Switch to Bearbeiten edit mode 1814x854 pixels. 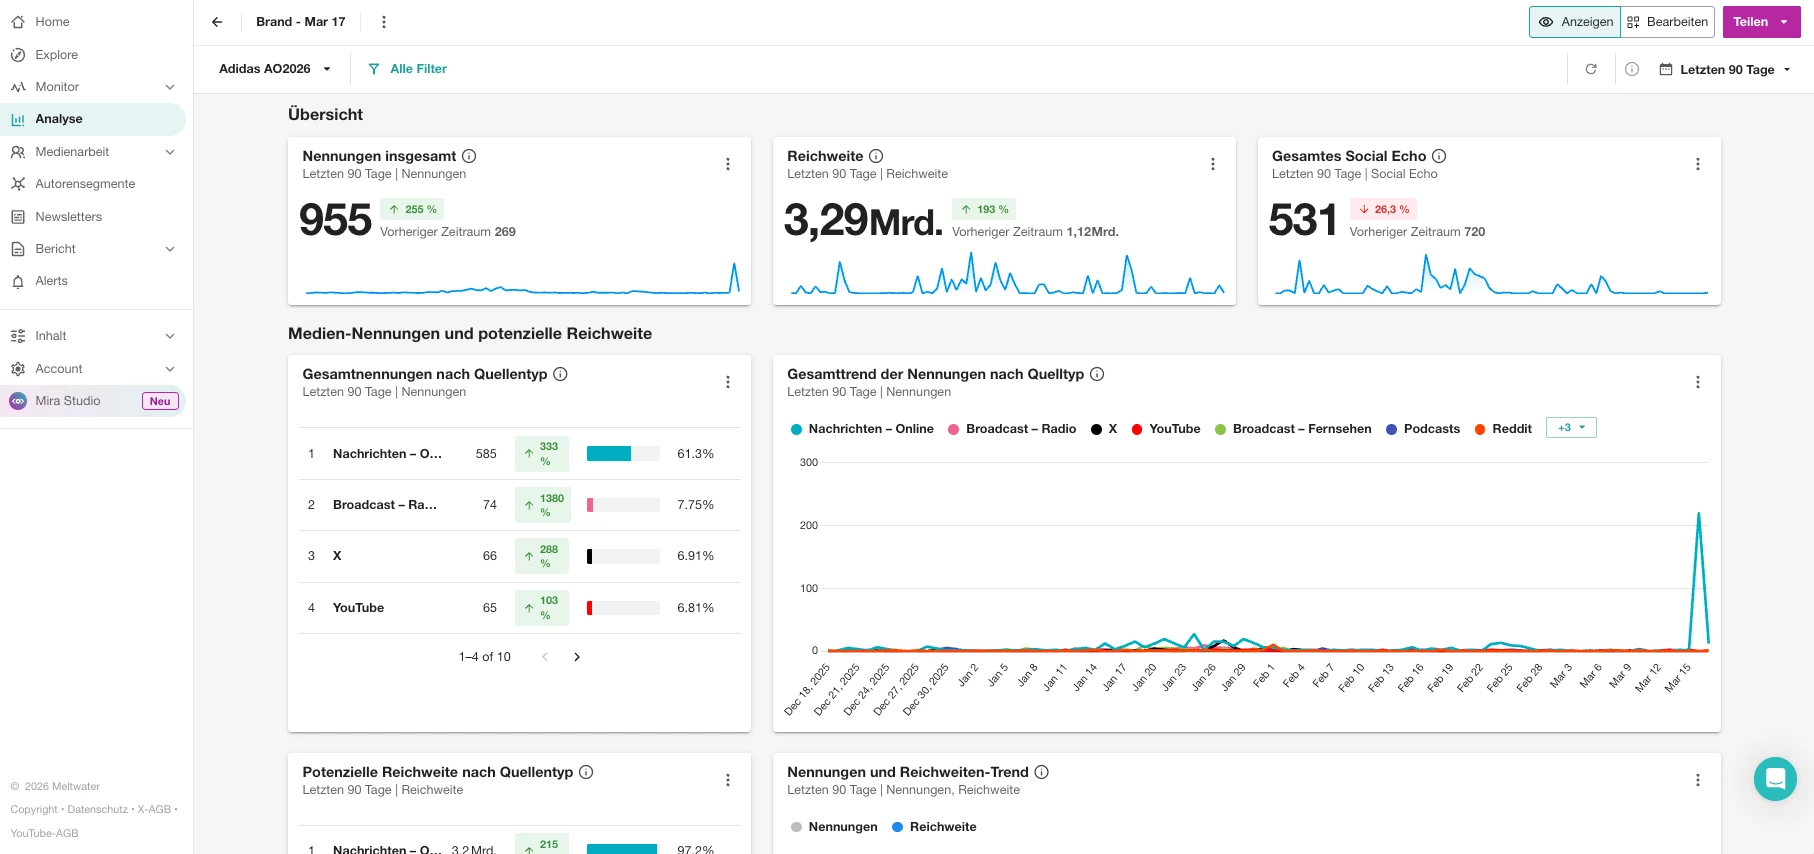[x=1667, y=22]
